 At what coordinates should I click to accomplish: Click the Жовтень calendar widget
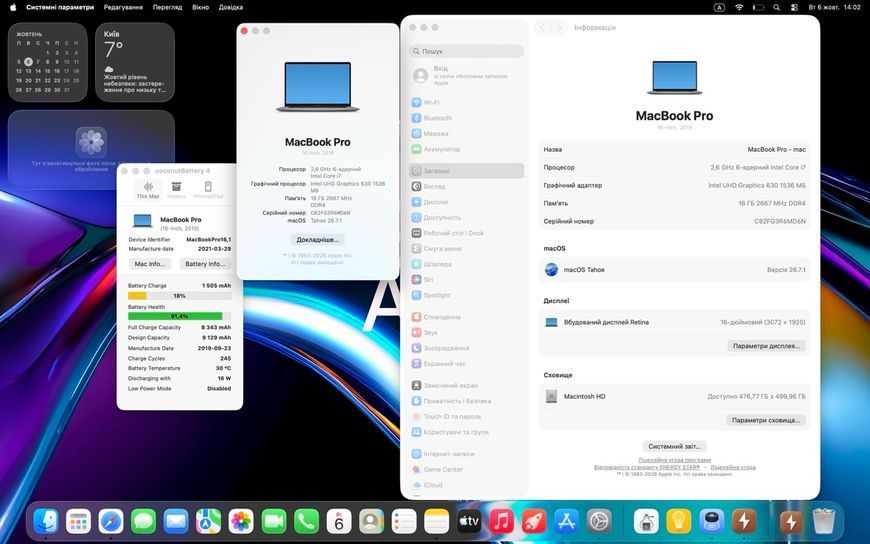pos(48,62)
